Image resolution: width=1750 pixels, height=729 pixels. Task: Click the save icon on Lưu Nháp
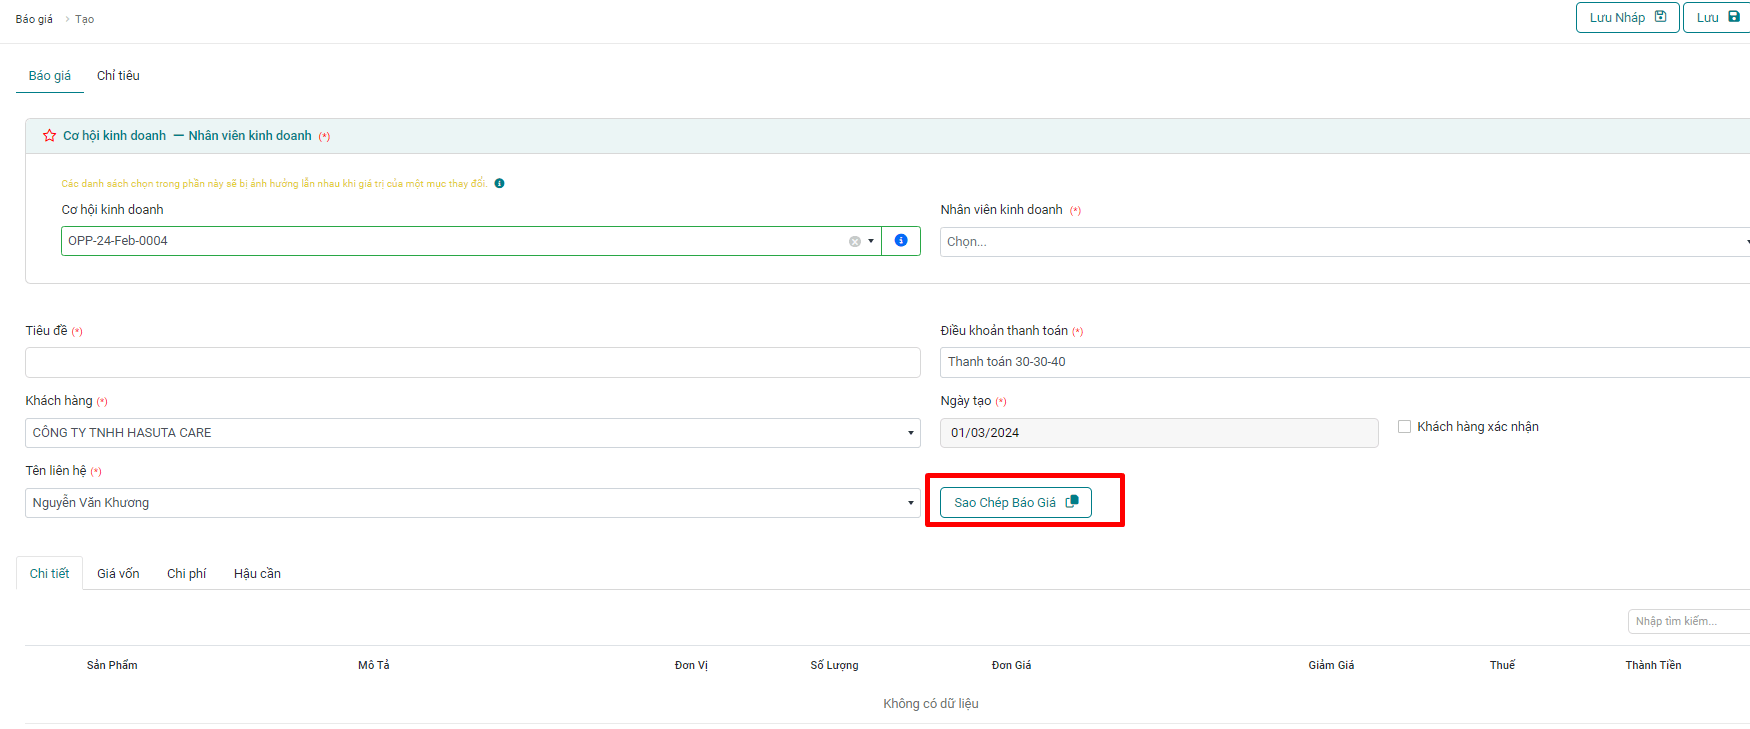pyautogui.click(x=1660, y=17)
